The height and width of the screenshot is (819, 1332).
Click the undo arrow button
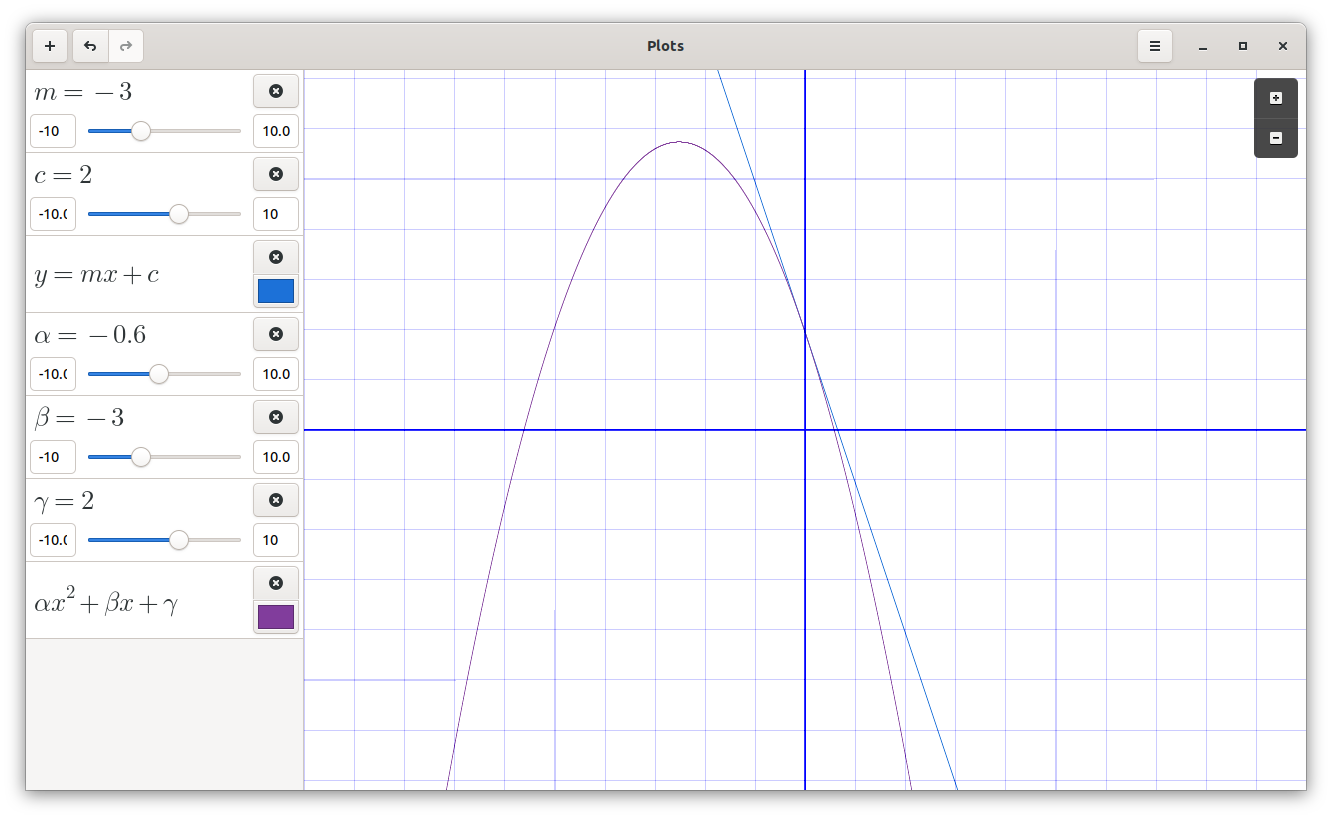pyautogui.click(x=90, y=46)
